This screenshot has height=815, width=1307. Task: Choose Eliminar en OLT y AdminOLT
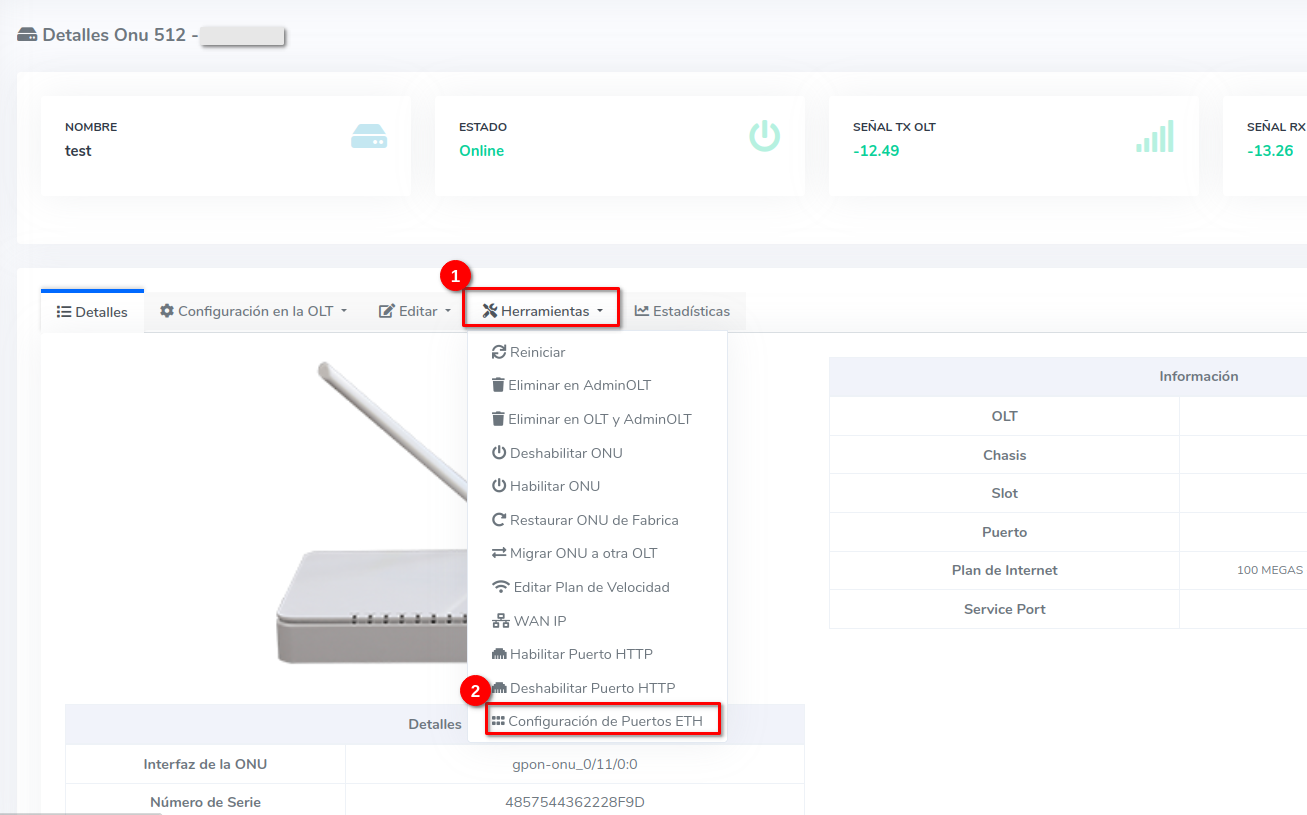pyautogui.click(x=599, y=419)
